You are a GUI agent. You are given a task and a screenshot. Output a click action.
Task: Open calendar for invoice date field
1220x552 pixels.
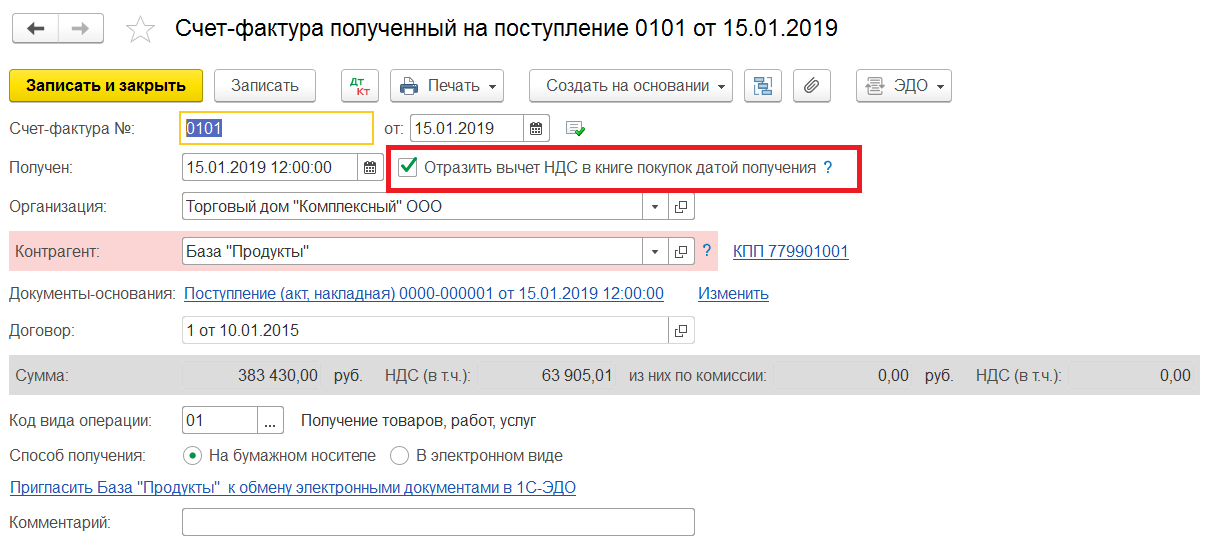coord(537,128)
